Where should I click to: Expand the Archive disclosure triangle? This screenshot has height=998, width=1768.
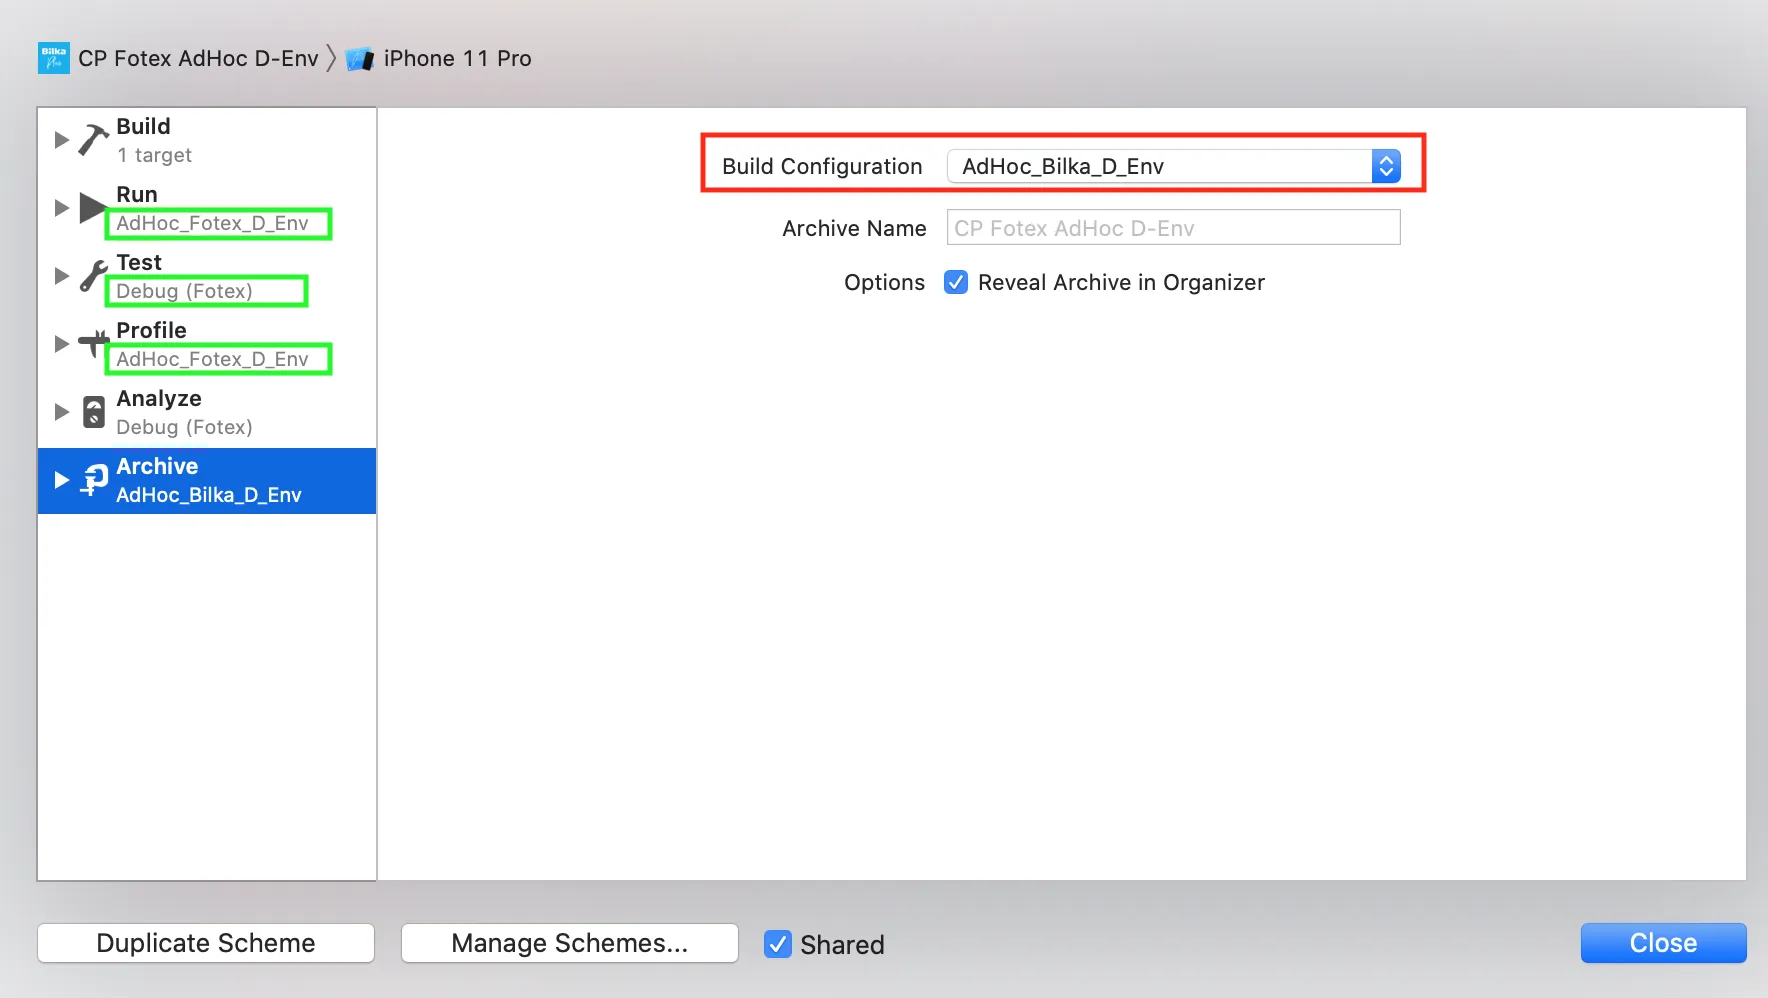click(61, 480)
